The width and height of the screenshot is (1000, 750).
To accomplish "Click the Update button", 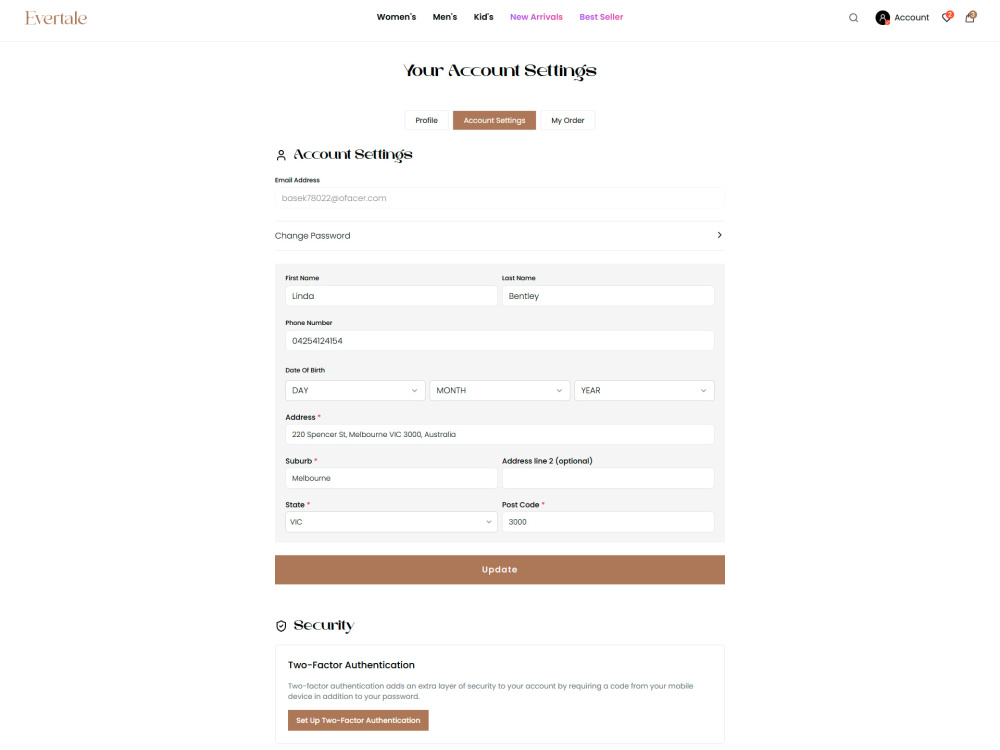I will (x=499, y=570).
